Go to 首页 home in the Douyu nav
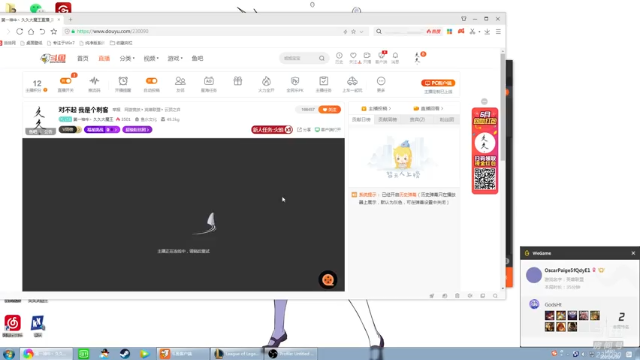 (83, 58)
